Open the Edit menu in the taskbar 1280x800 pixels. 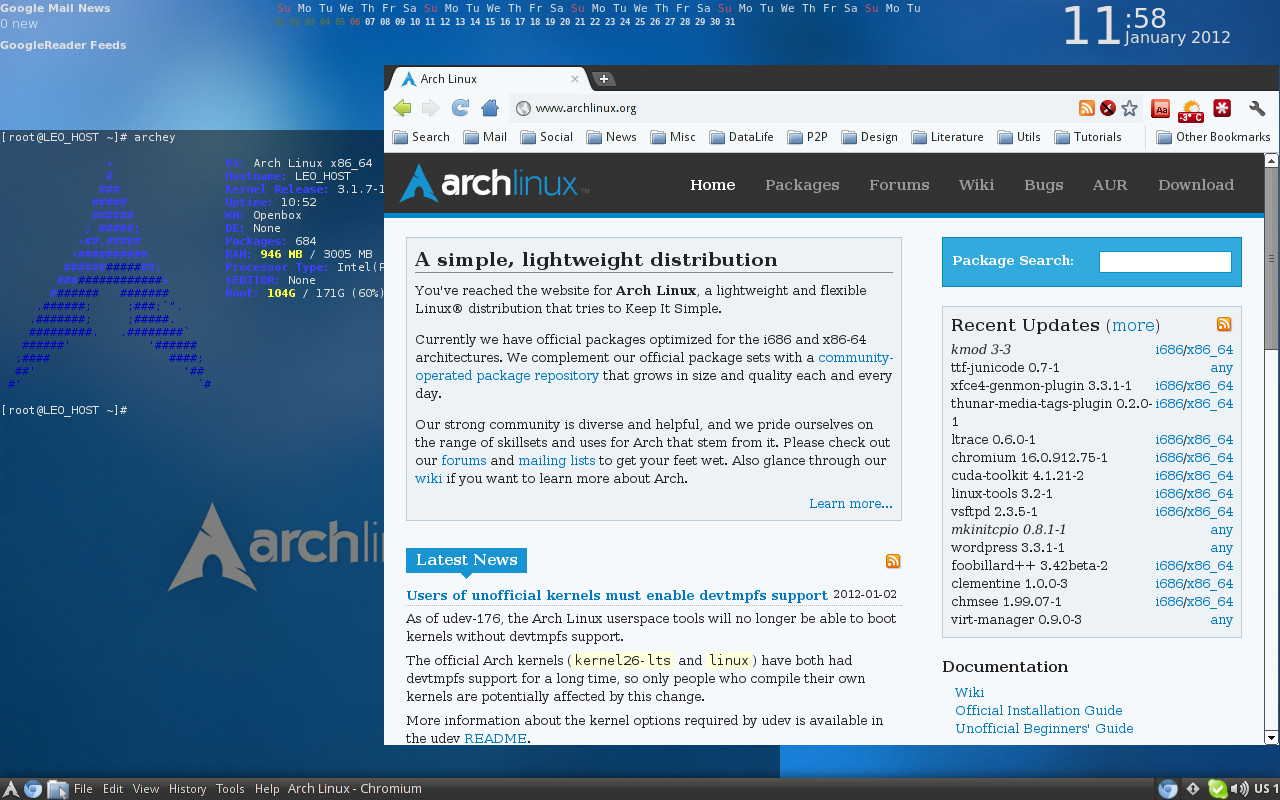pos(113,789)
